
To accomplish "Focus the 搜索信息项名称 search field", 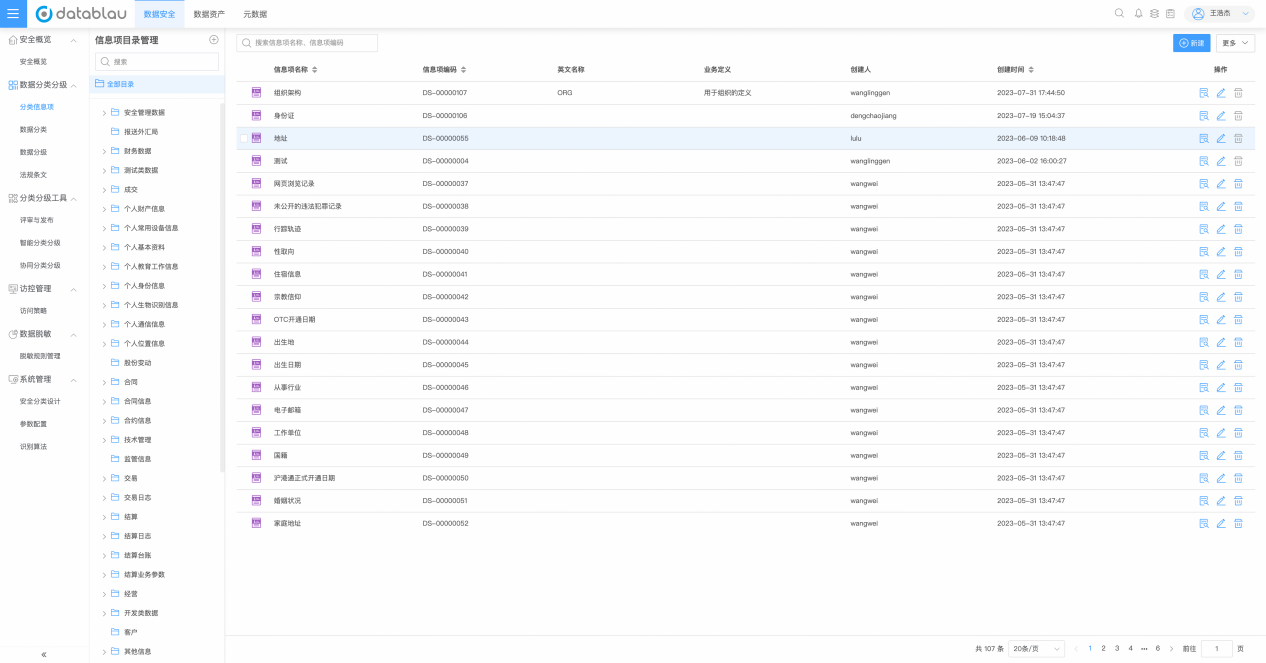I will coord(307,43).
